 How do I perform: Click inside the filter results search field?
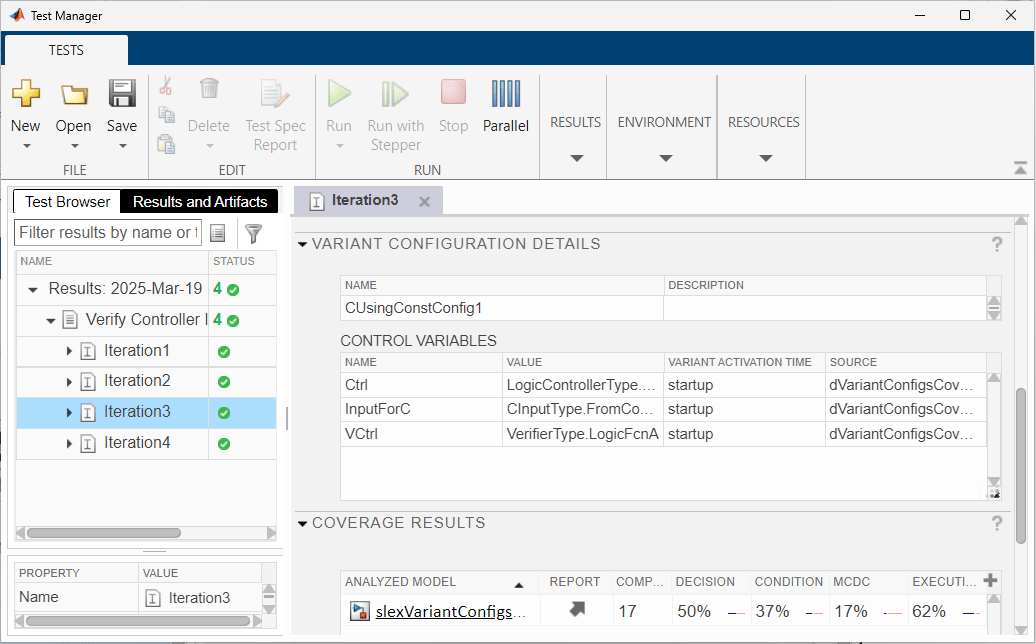click(x=107, y=233)
